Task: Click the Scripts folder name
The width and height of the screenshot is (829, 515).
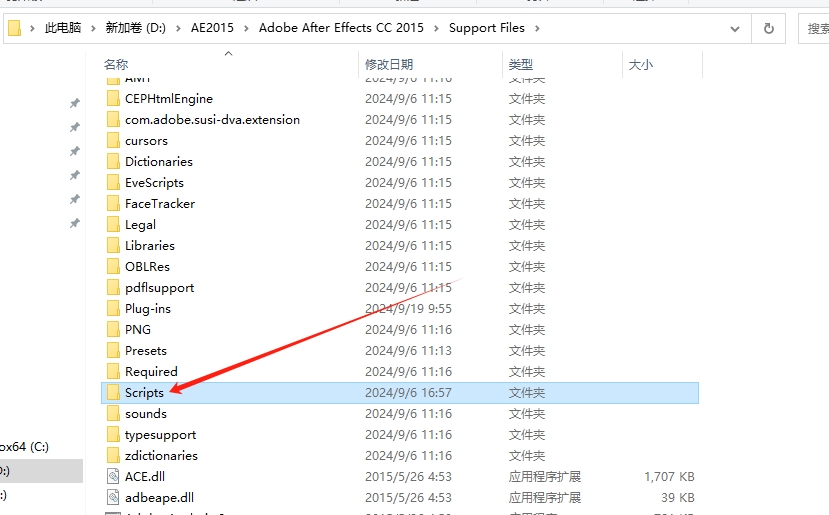Action: pyautogui.click(x=144, y=392)
